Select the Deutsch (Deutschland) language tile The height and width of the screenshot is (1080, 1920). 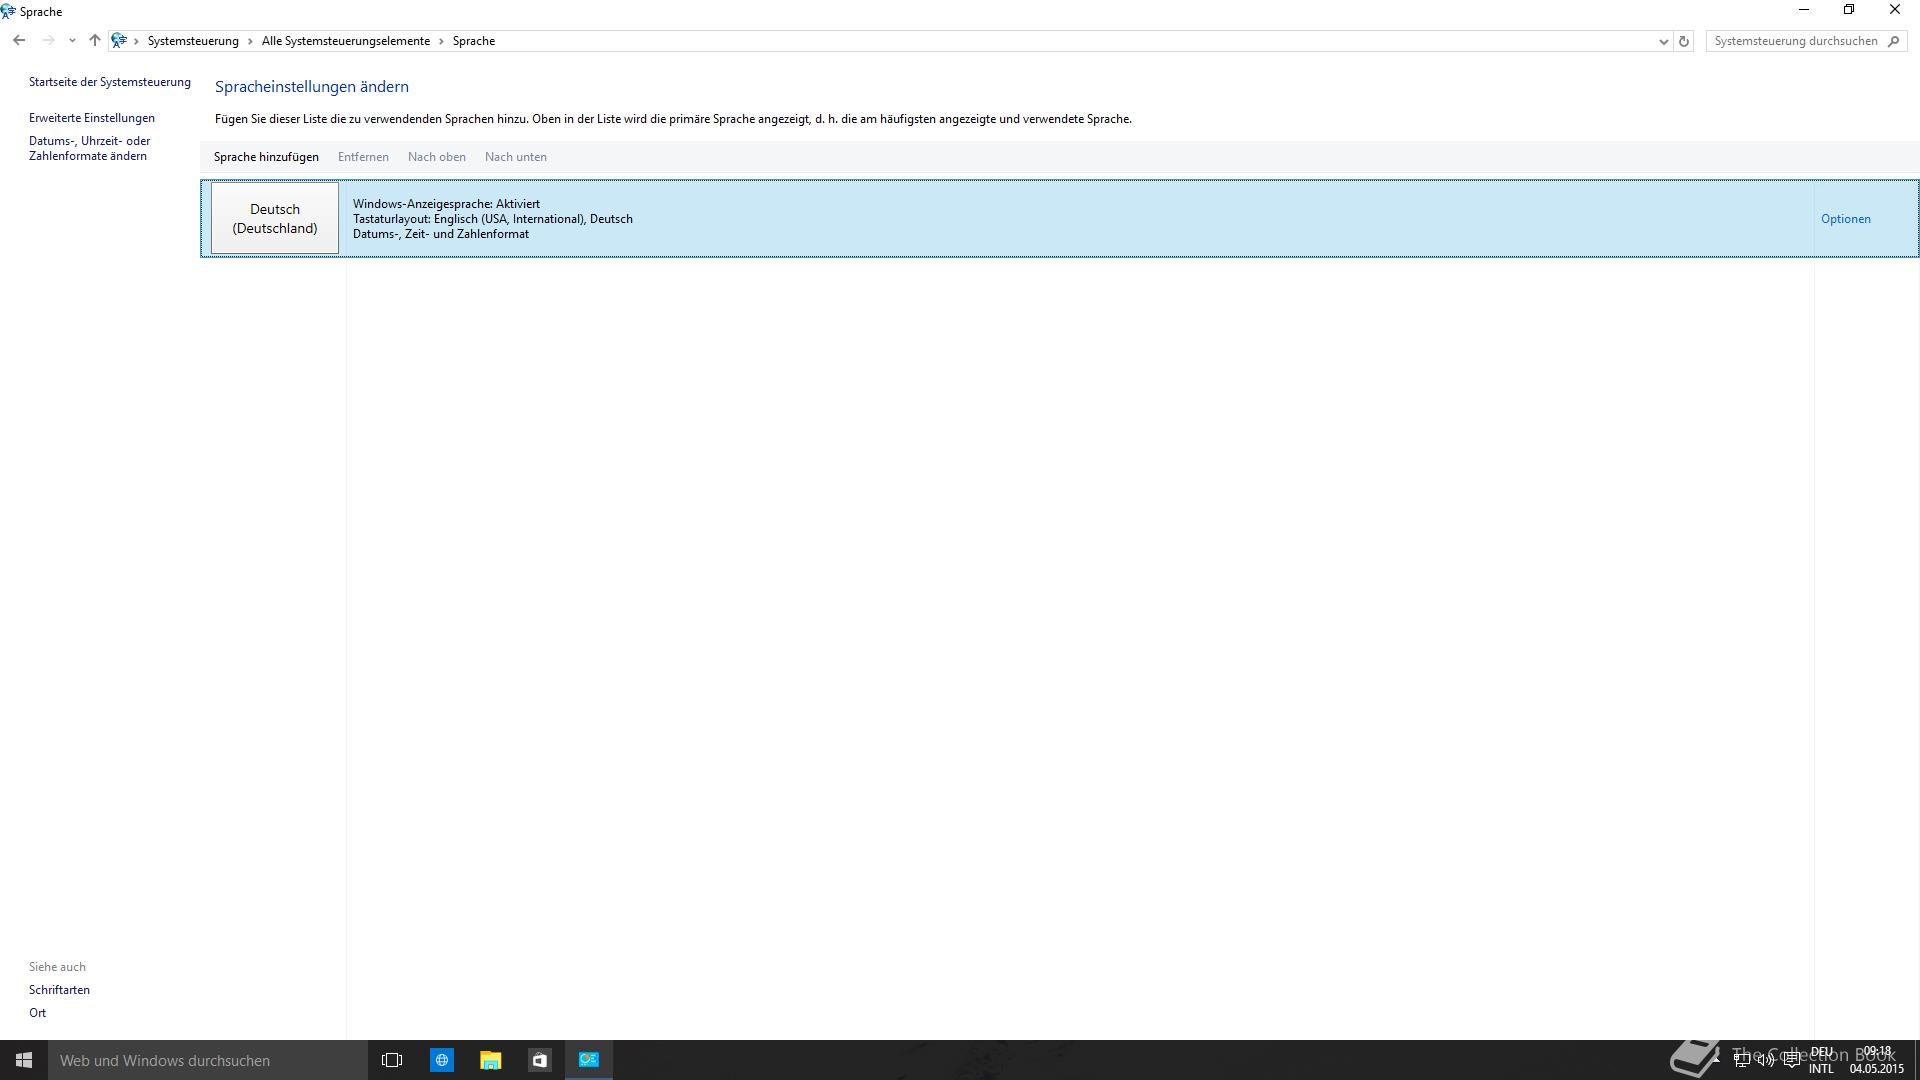(275, 218)
